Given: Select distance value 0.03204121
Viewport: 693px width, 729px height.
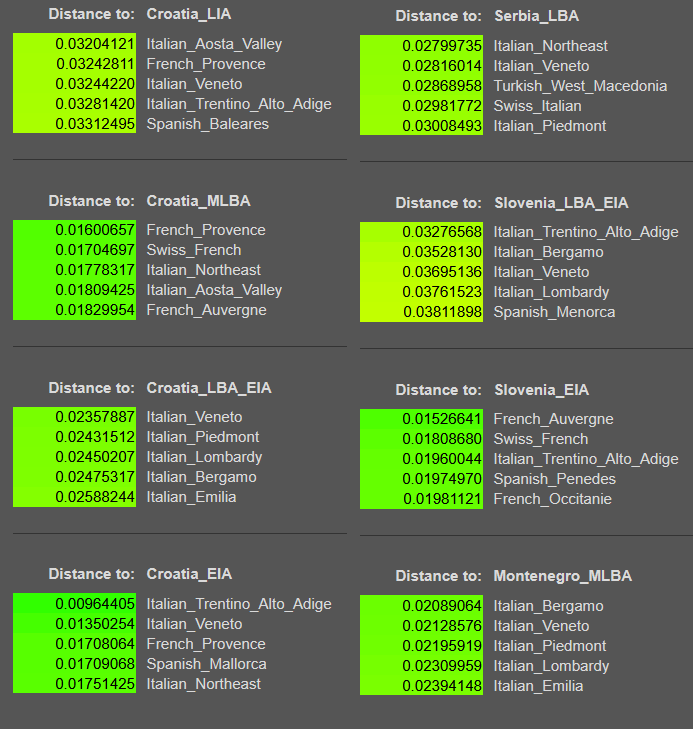Looking at the screenshot, I should [x=95, y=44].
